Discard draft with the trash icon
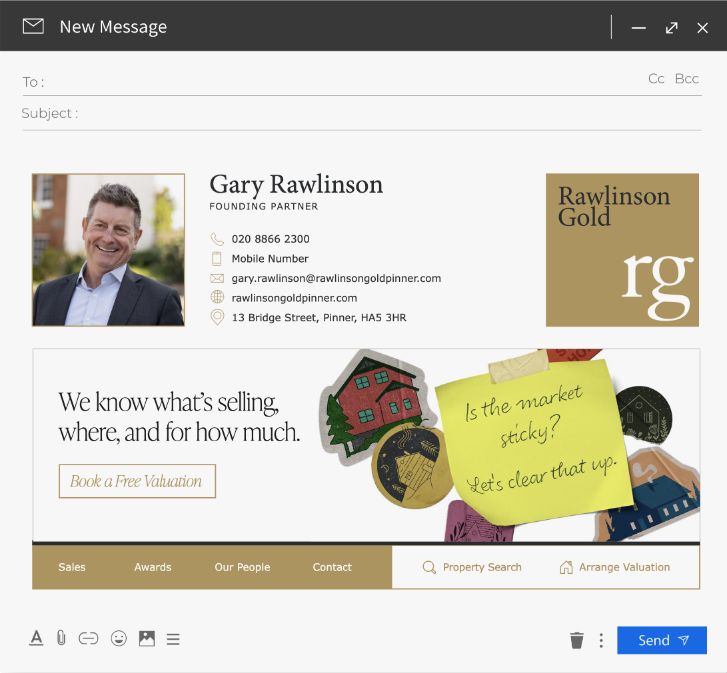 (x=577, y=640)
